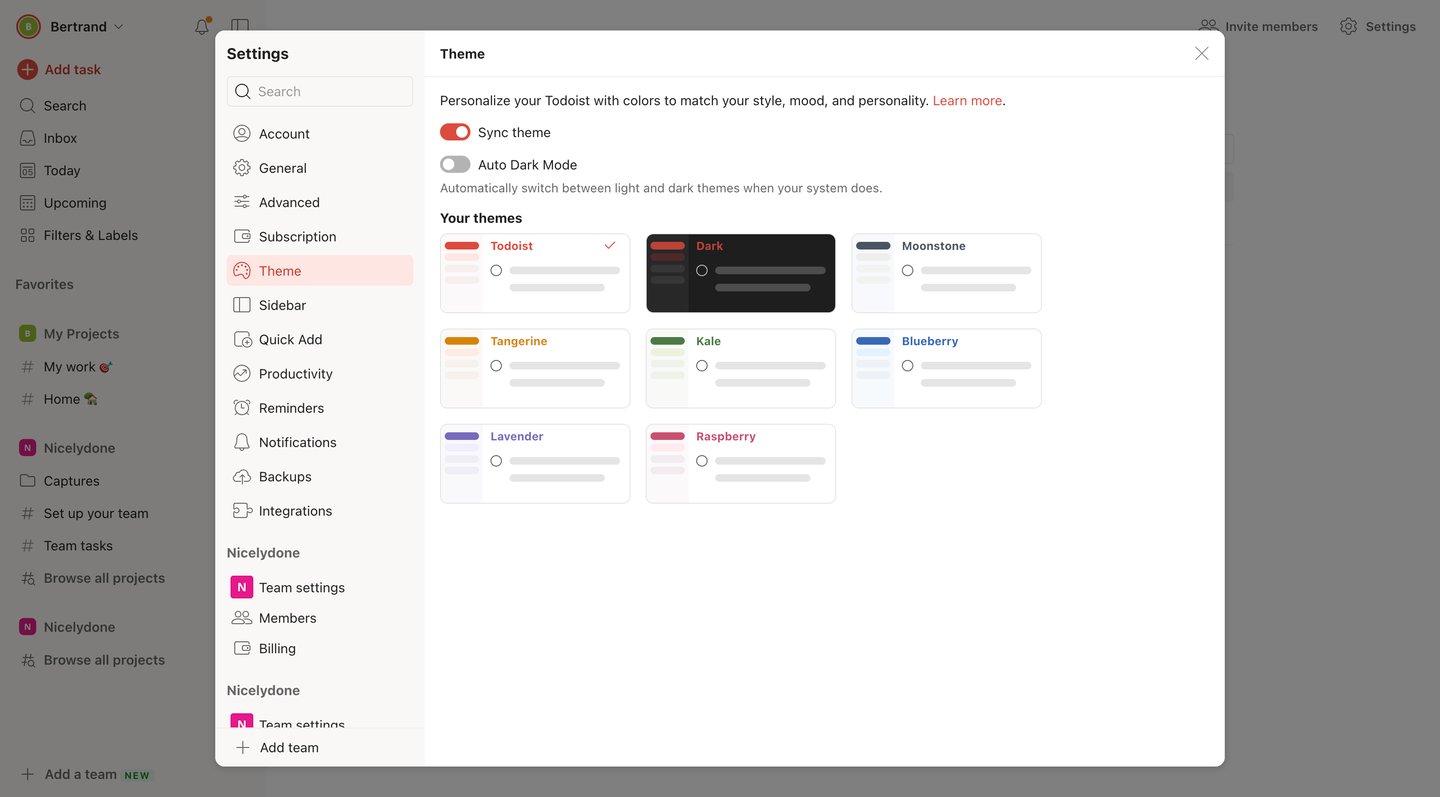This screenshot has width=1440, height=797.
Task: Open Team settings for Nicelydone
Action: (x=301, y=587)
